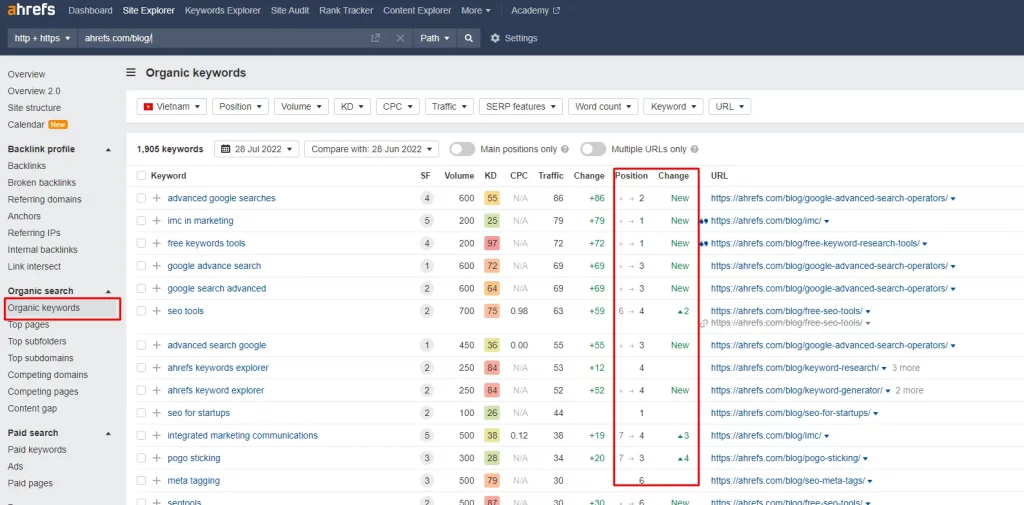The width and height of the screenshot is (1024, 505).
Task: Open Top pages in sidebar
Action: tap(27, 324)
